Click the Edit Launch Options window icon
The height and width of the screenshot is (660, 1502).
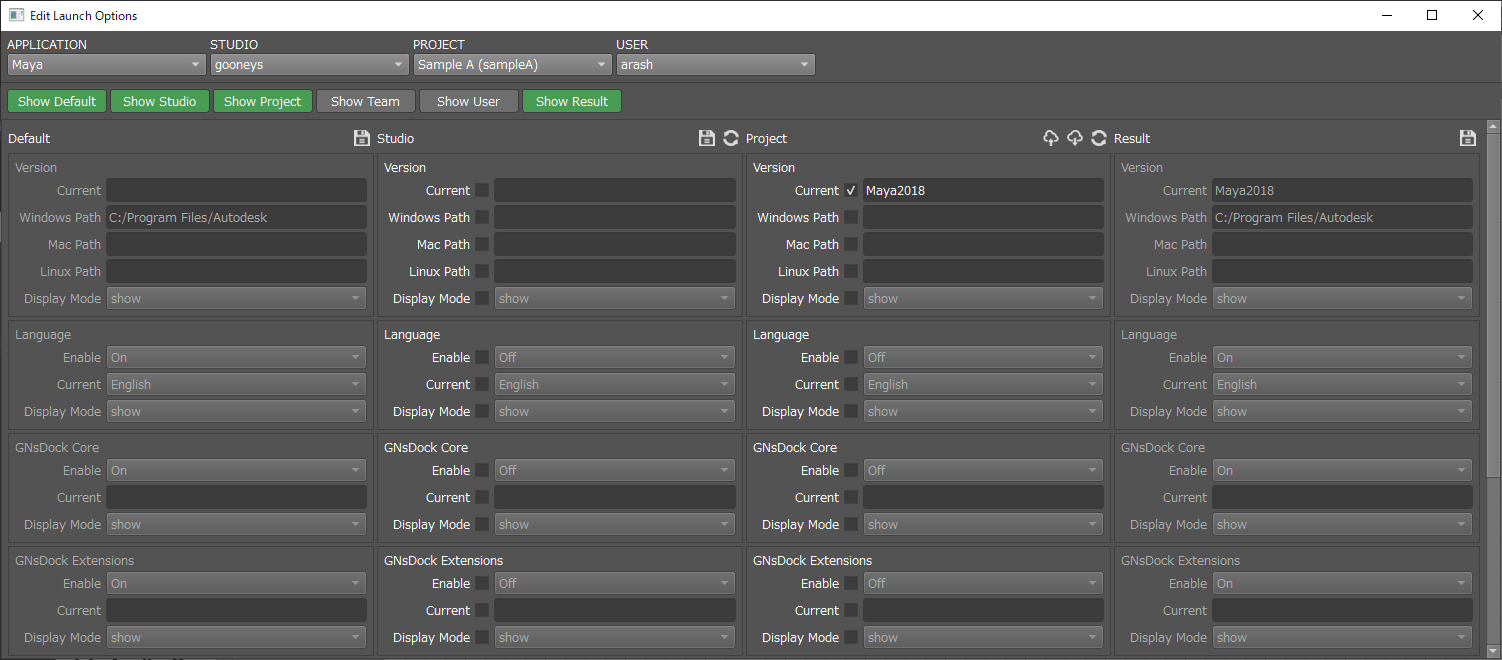click(x=16, y=15)
